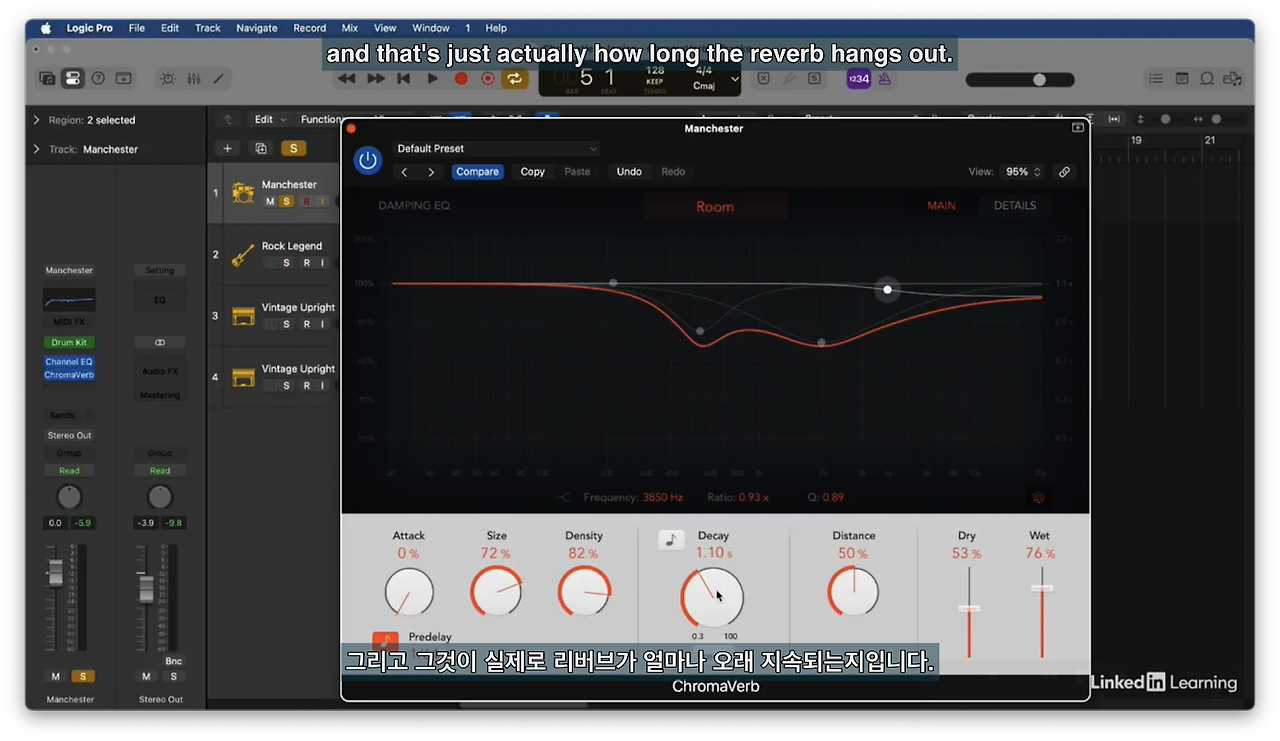Open Smart Controls dial icon
1280x741 pixels.
tap(167, 78)
